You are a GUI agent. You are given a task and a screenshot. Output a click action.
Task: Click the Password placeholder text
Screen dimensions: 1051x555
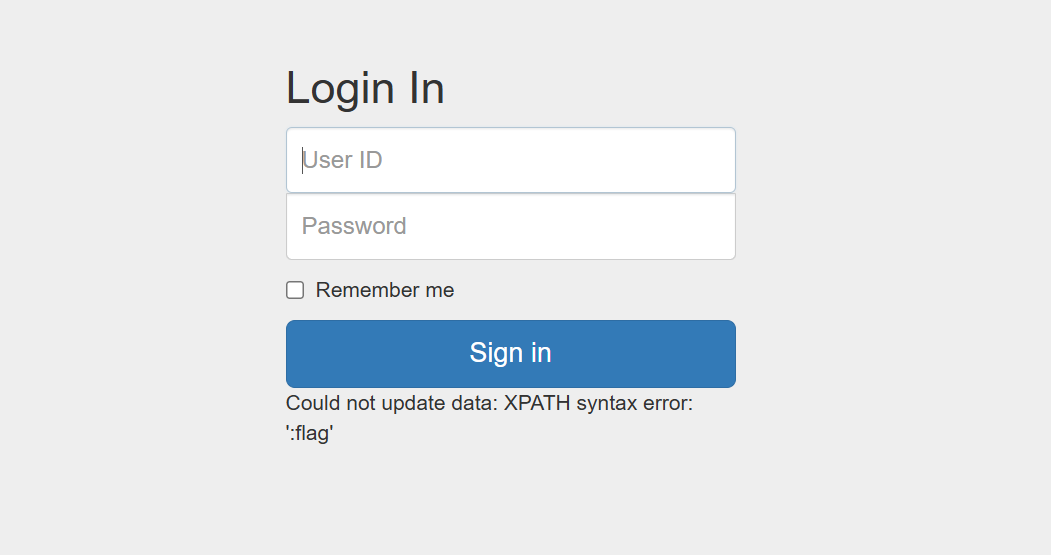(354, 226)
